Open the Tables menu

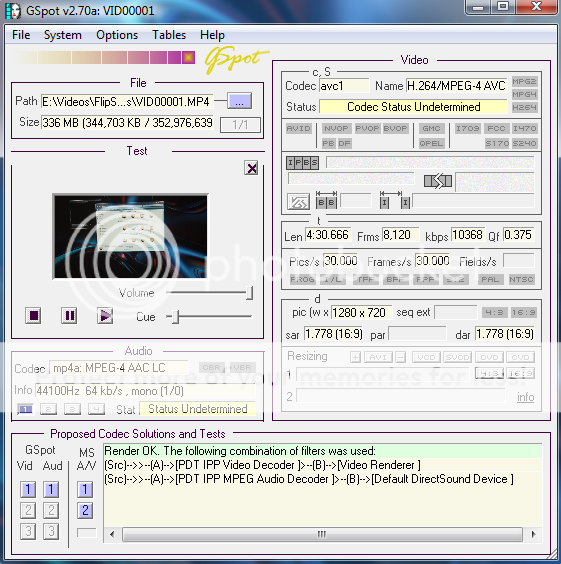point(169,35)
